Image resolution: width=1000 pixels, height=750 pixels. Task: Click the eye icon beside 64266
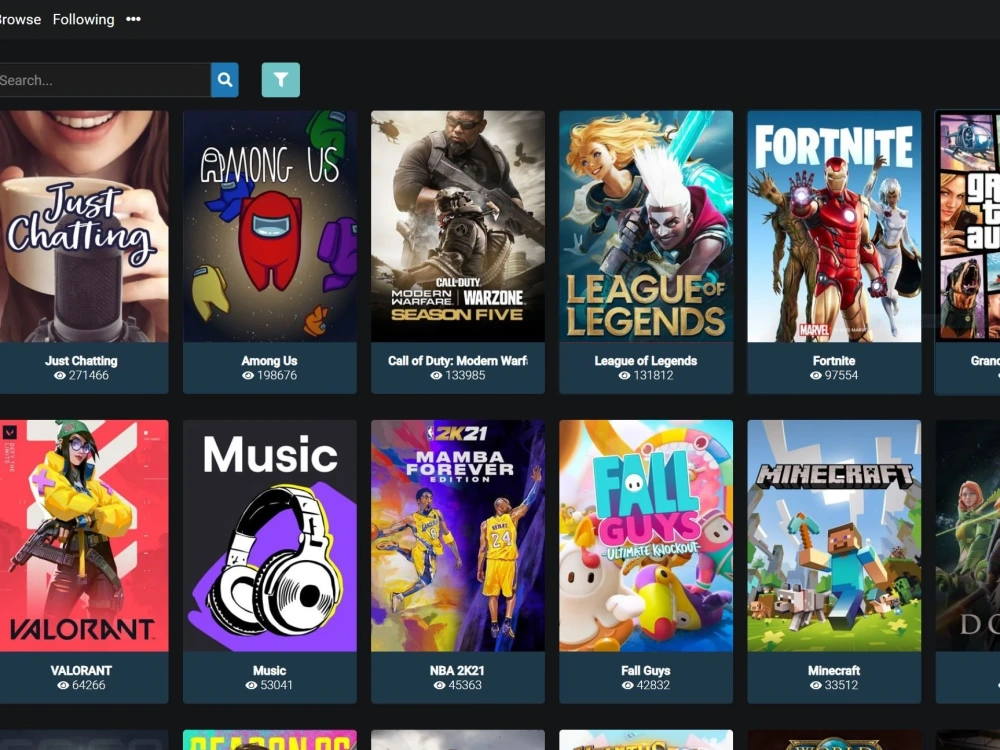click(x=63, y=686)
